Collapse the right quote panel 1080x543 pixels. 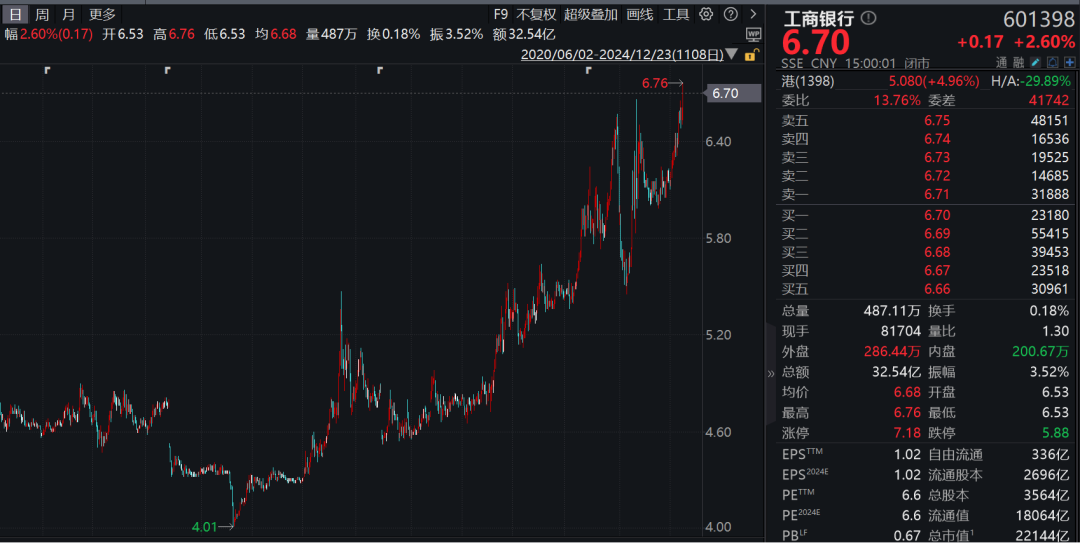pyautogui.click(x=770, y=373)
